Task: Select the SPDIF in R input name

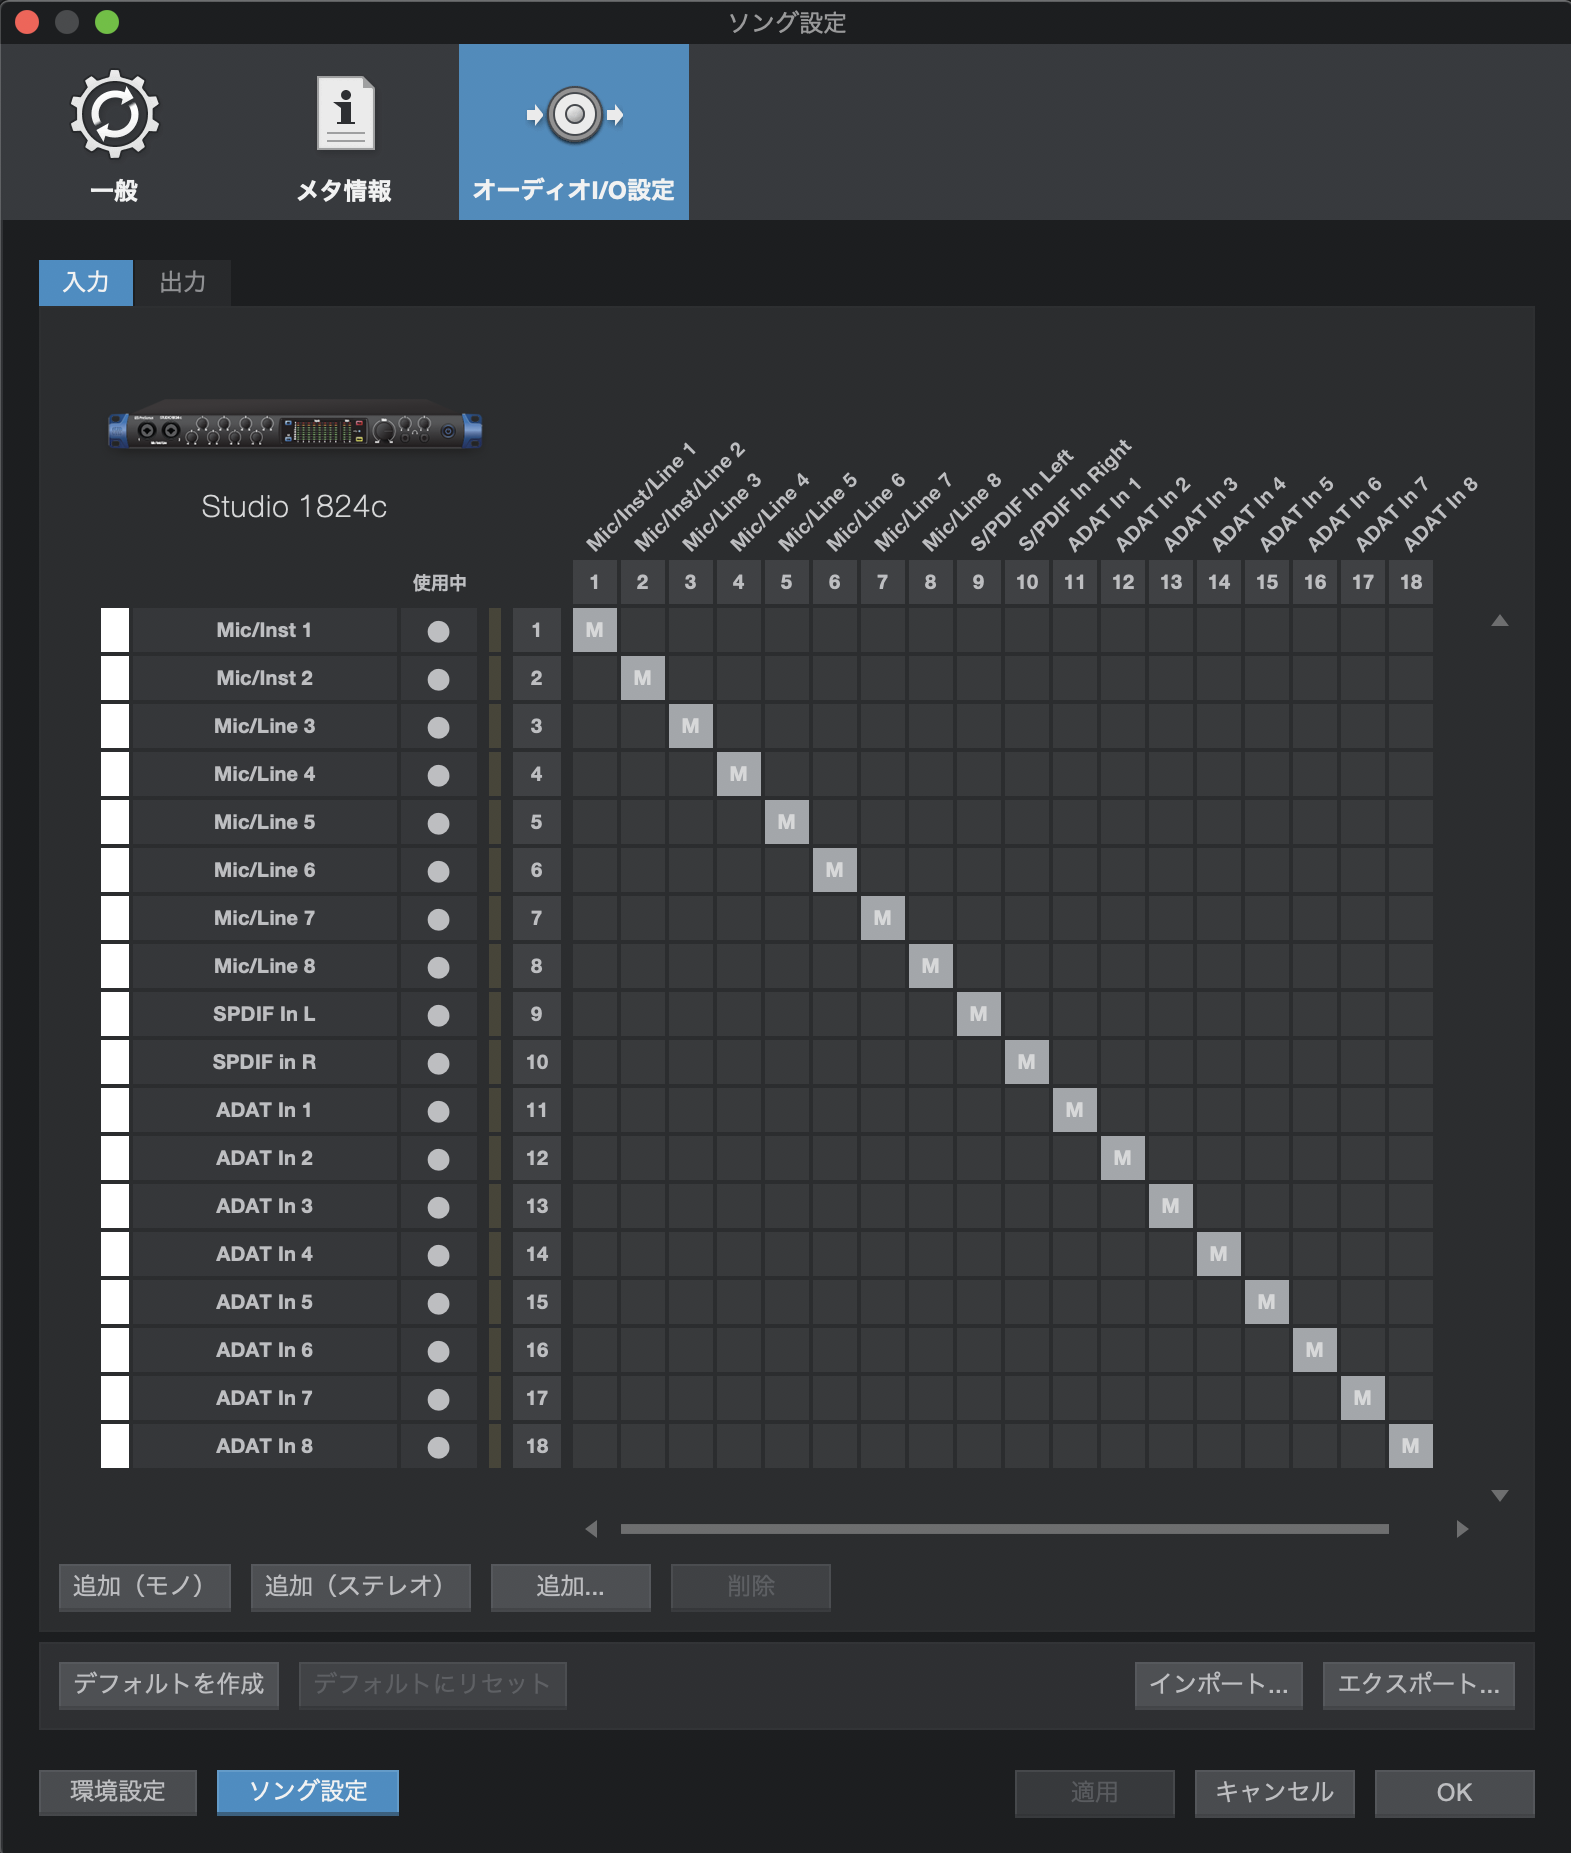Action: [x=264, y=1062]
